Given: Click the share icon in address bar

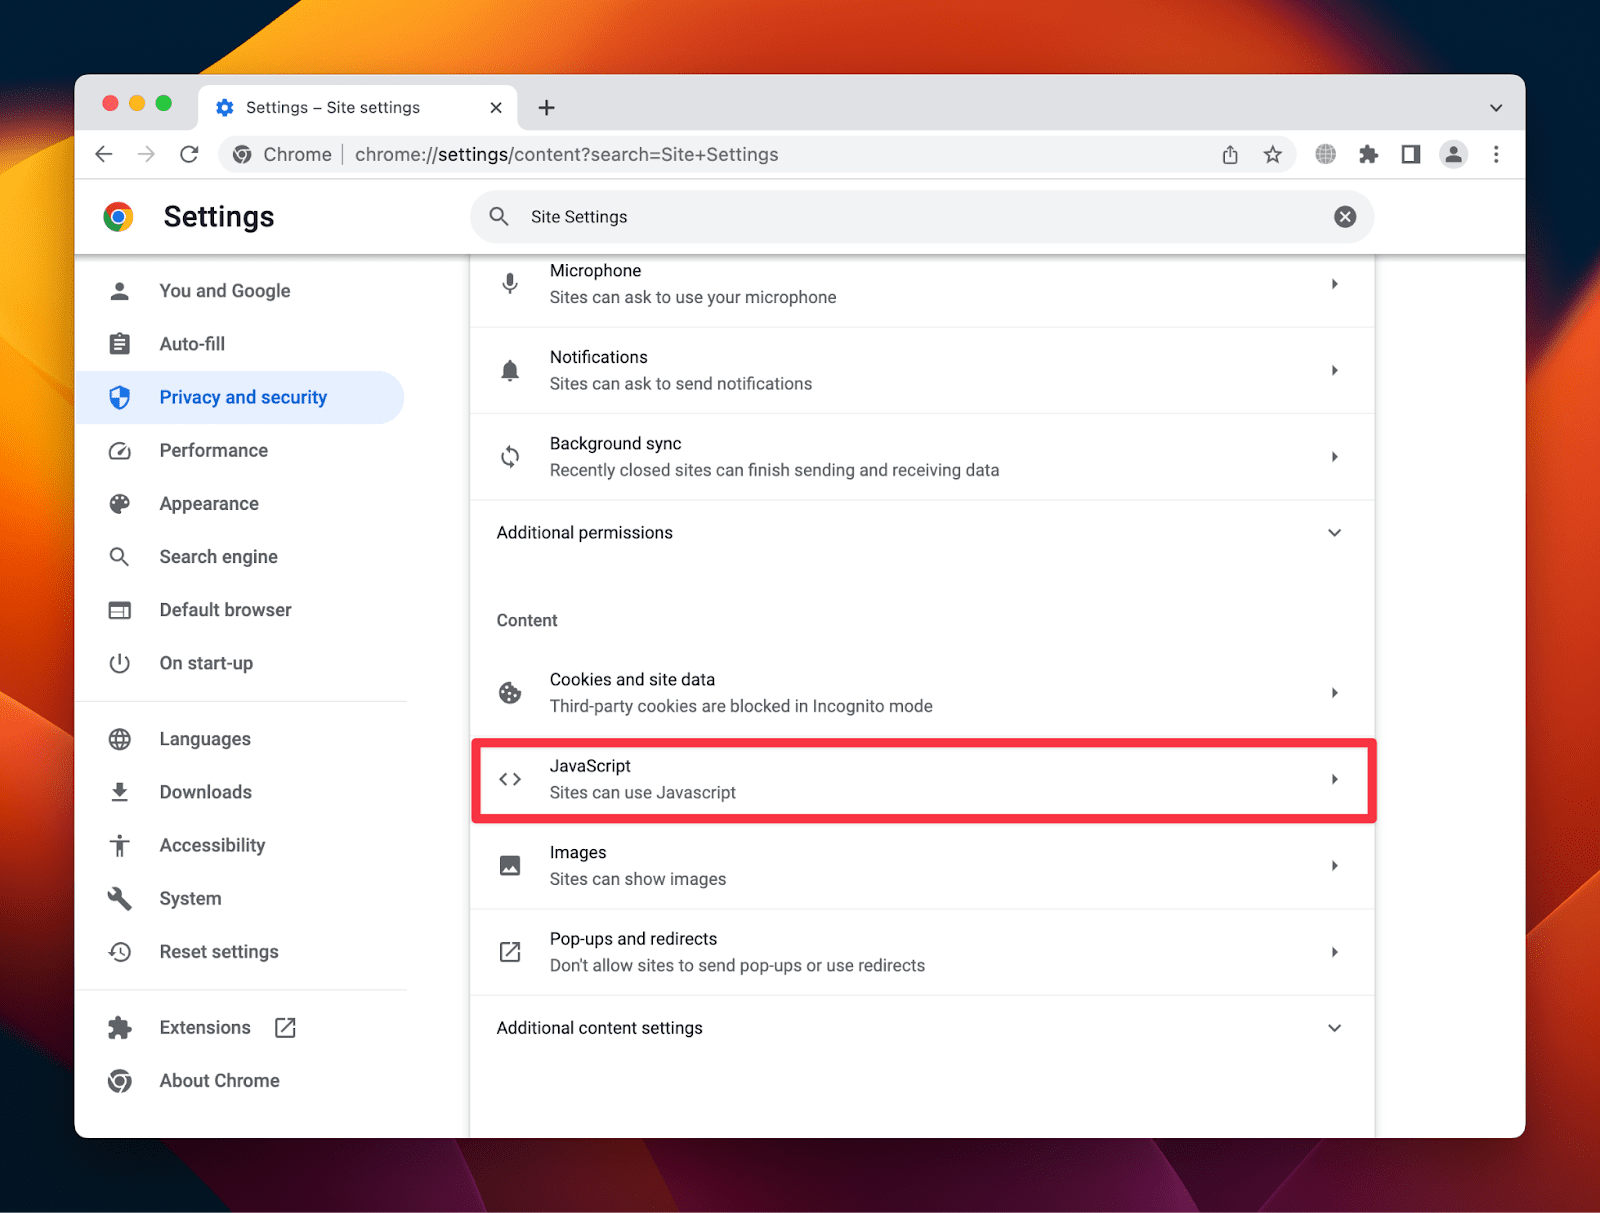Looking at the screenshot, I should tap(1230, 154).
